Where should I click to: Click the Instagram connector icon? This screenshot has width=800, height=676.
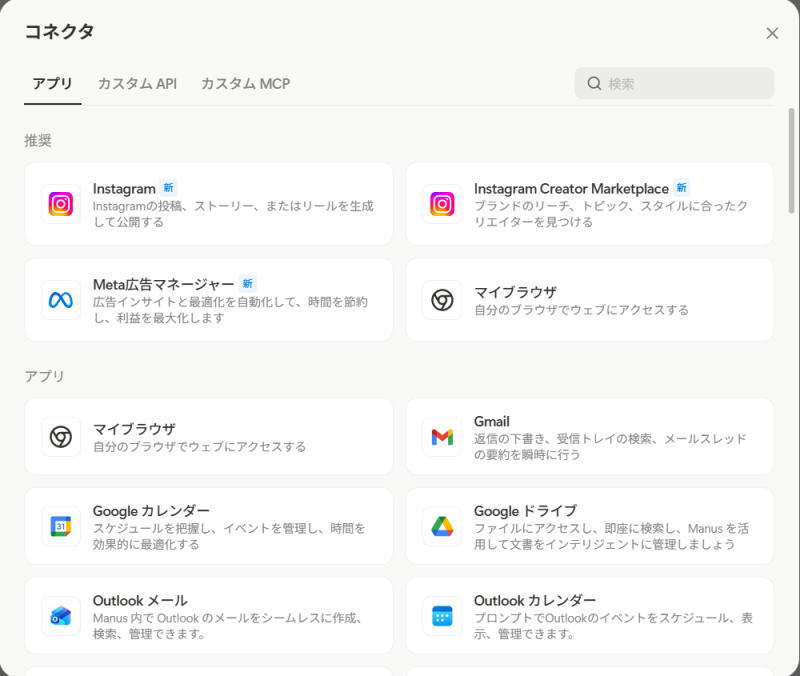(60, 204)
